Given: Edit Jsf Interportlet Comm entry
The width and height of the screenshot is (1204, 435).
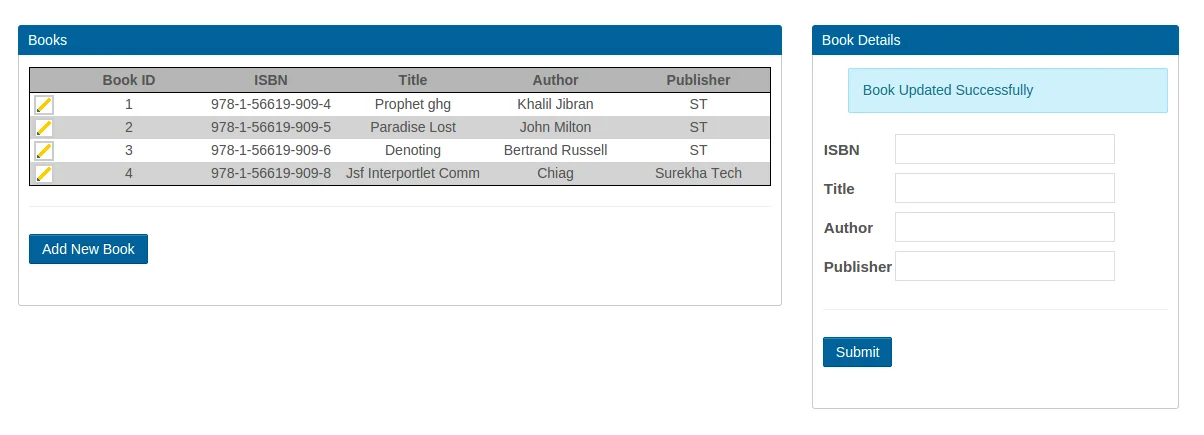Looking at the screenshot, I should pyautogui.click(x=44, y=174).
